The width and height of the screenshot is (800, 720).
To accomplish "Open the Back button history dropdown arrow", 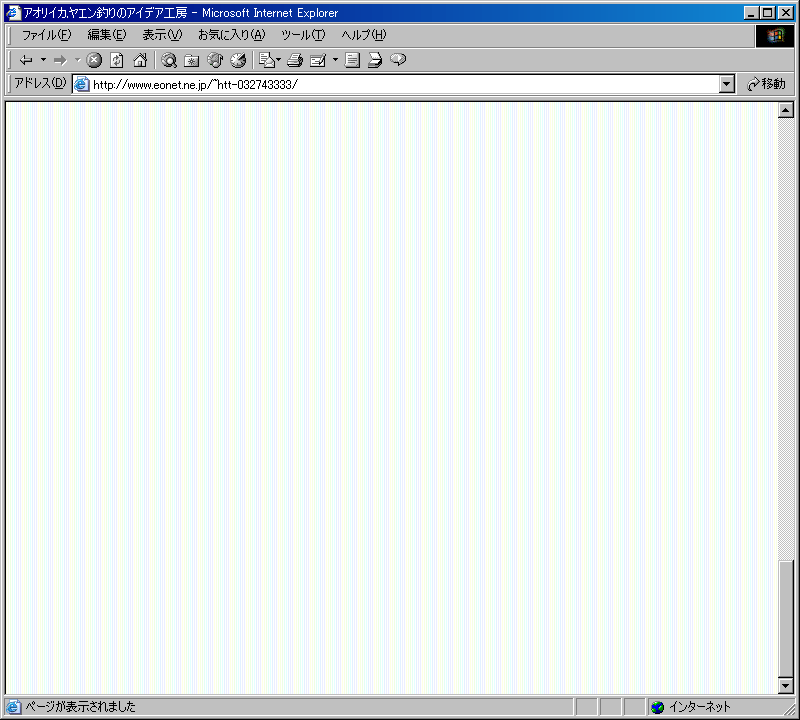I will (x=43, y=60).
